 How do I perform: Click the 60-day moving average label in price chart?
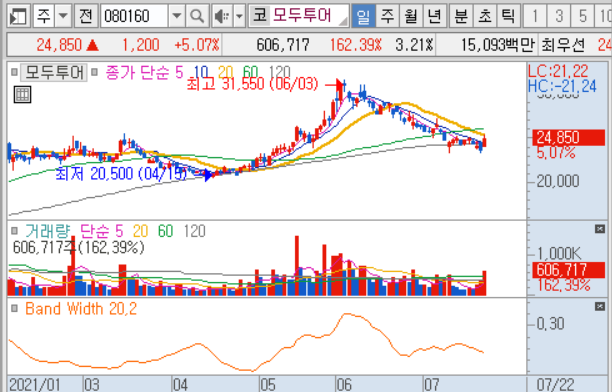[250, 72]
